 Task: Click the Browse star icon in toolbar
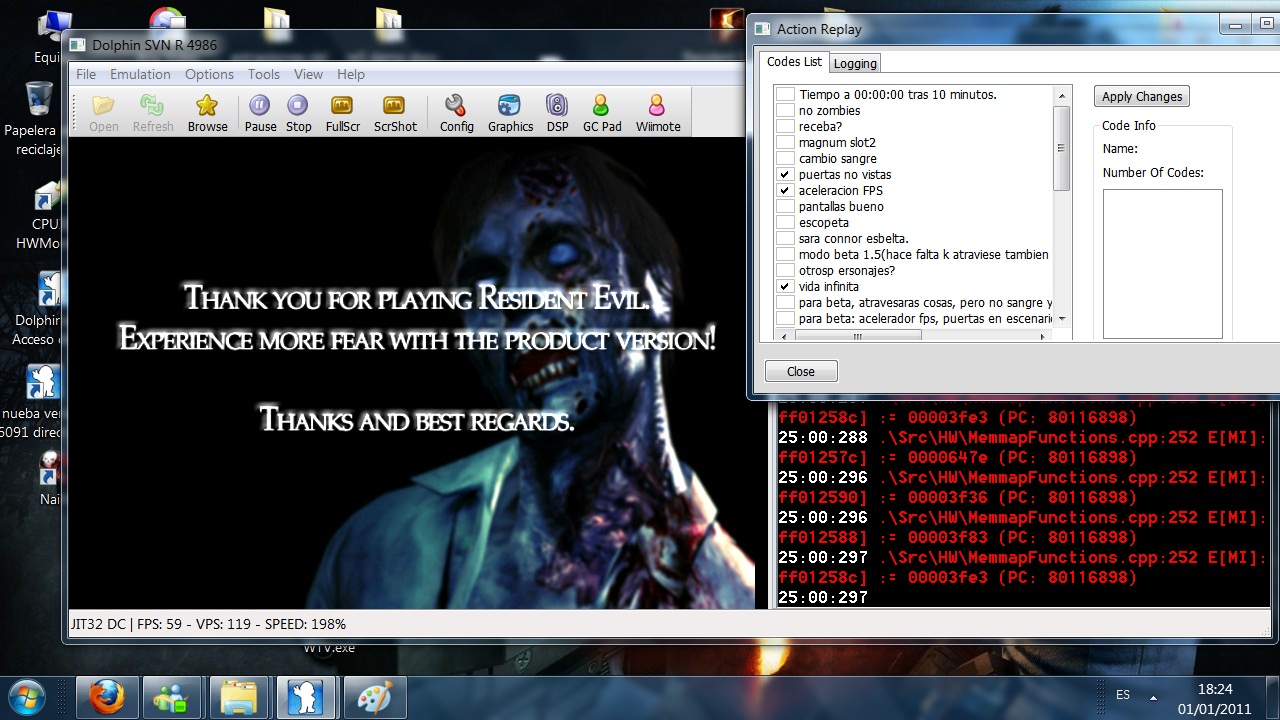click(x=207, y=106)
